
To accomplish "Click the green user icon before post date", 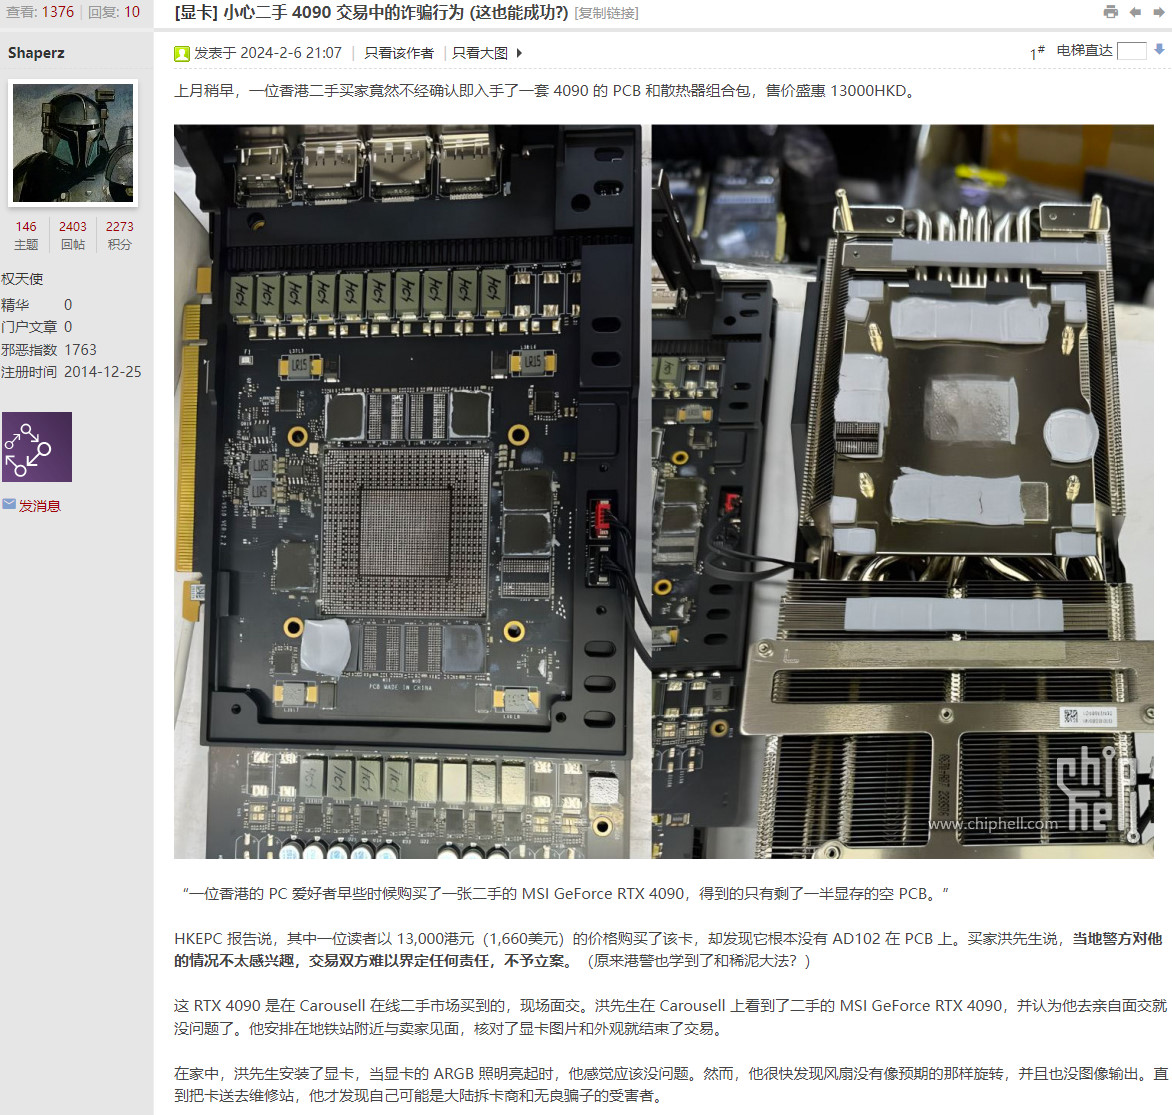I will pos(182,53).
